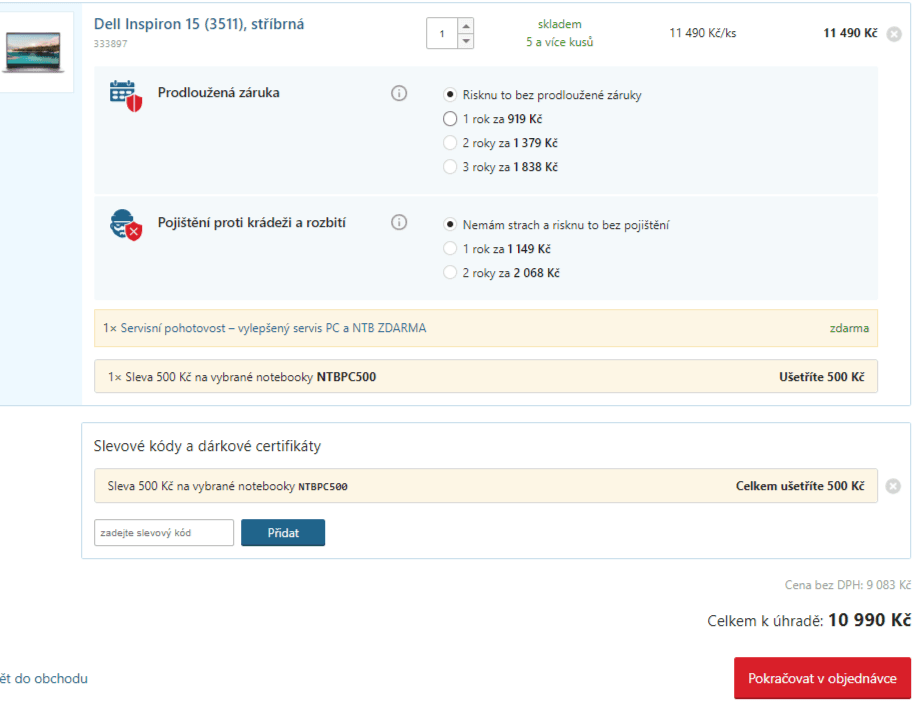Click the theft insurance burglar icon

pyautogui.click(x=126, y=225)
